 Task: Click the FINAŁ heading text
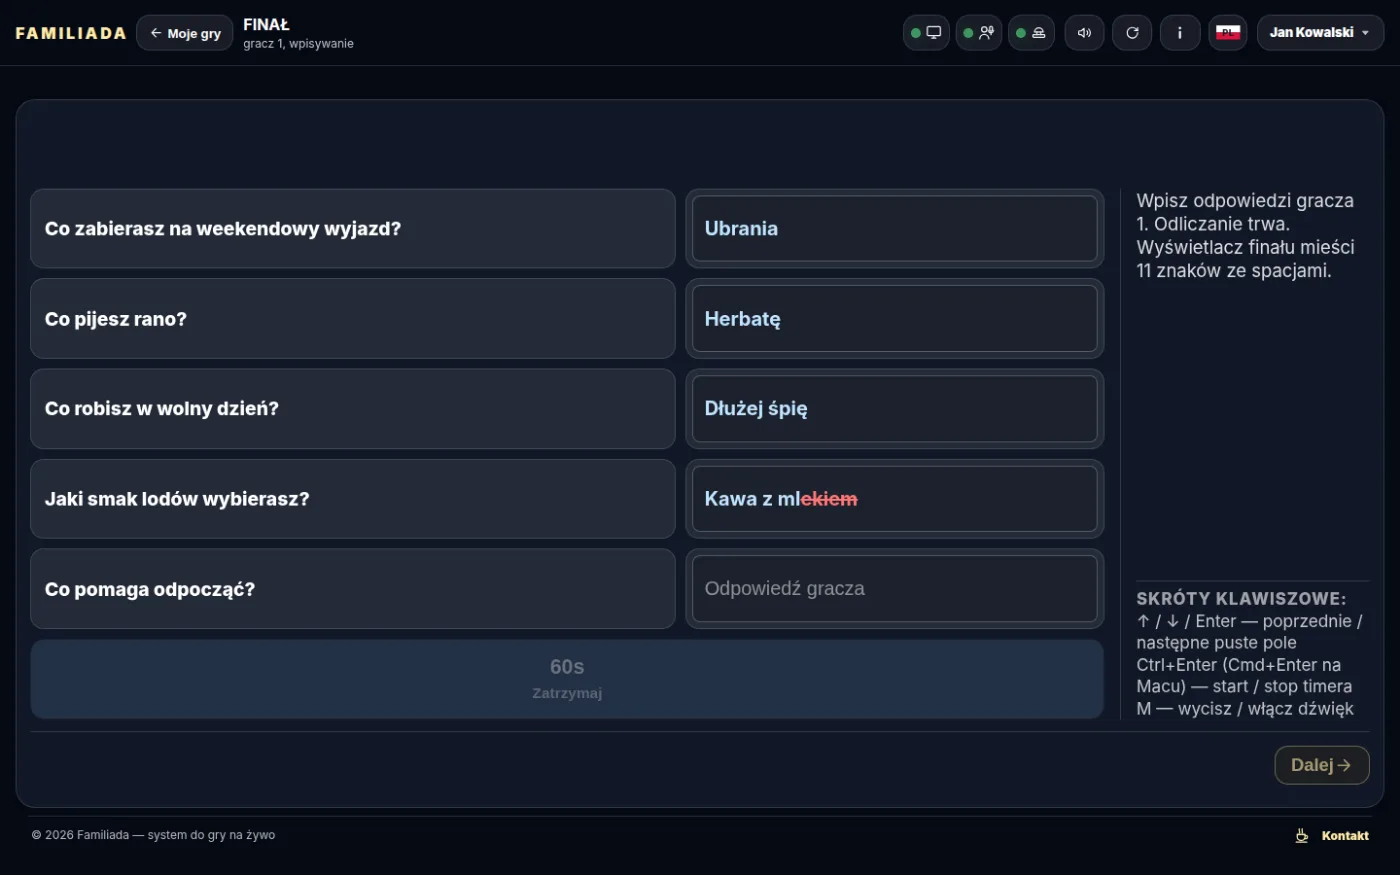[x=266, y=24]
